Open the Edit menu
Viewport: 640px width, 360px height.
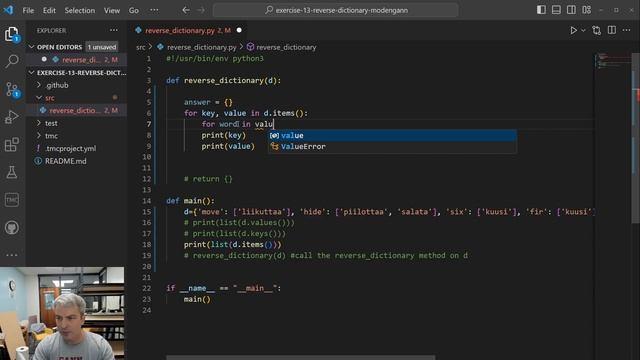pos(49,10)
